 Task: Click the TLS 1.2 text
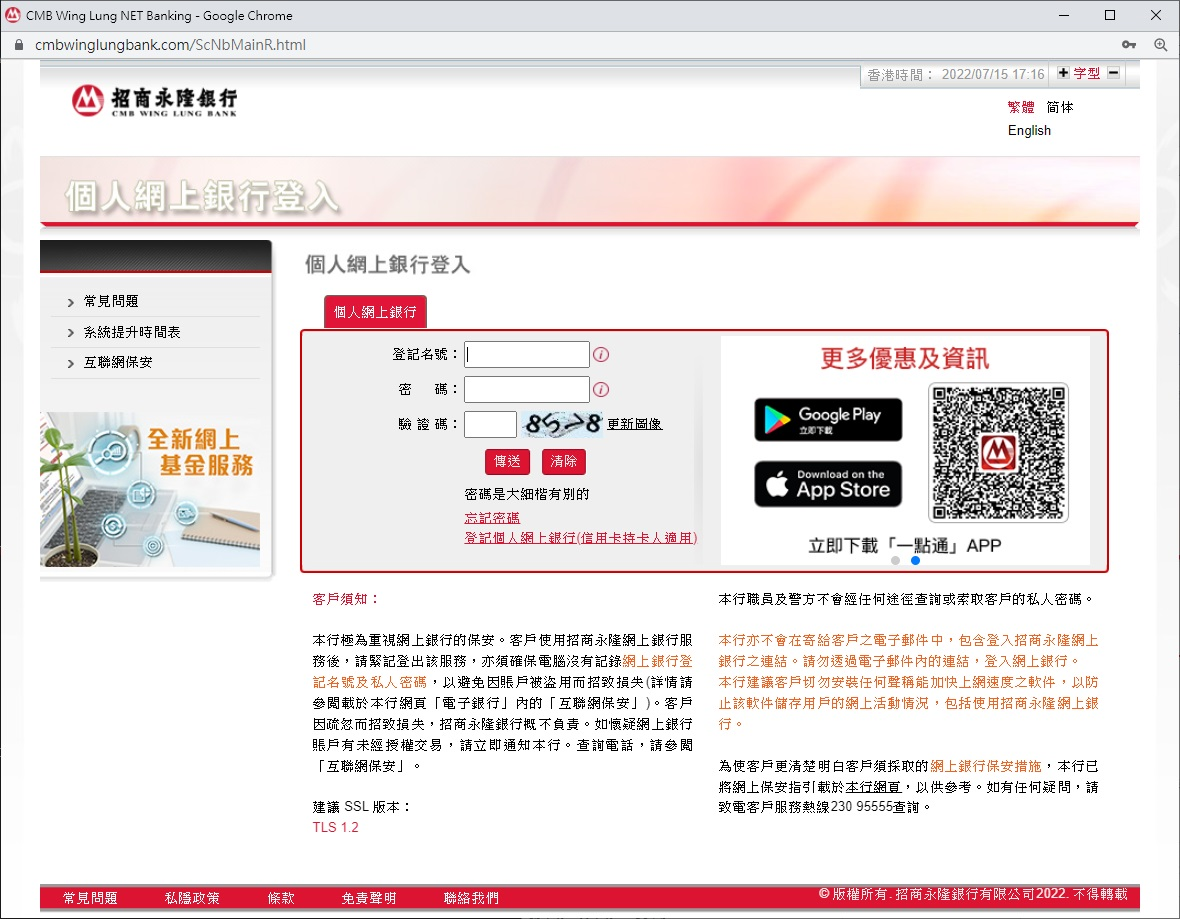[x=336, y=827]
